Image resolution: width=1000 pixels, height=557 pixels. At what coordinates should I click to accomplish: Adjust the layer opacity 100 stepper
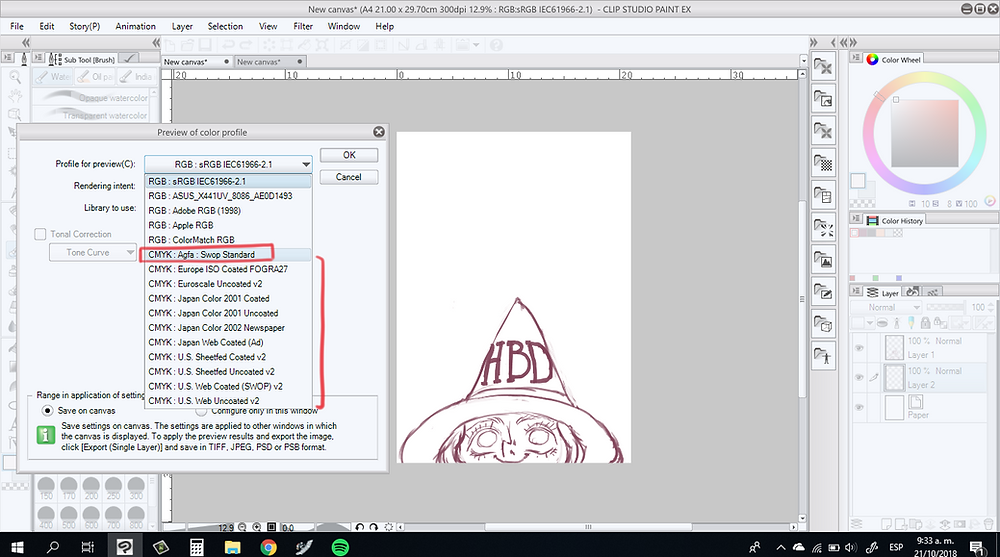click(990, 307)
